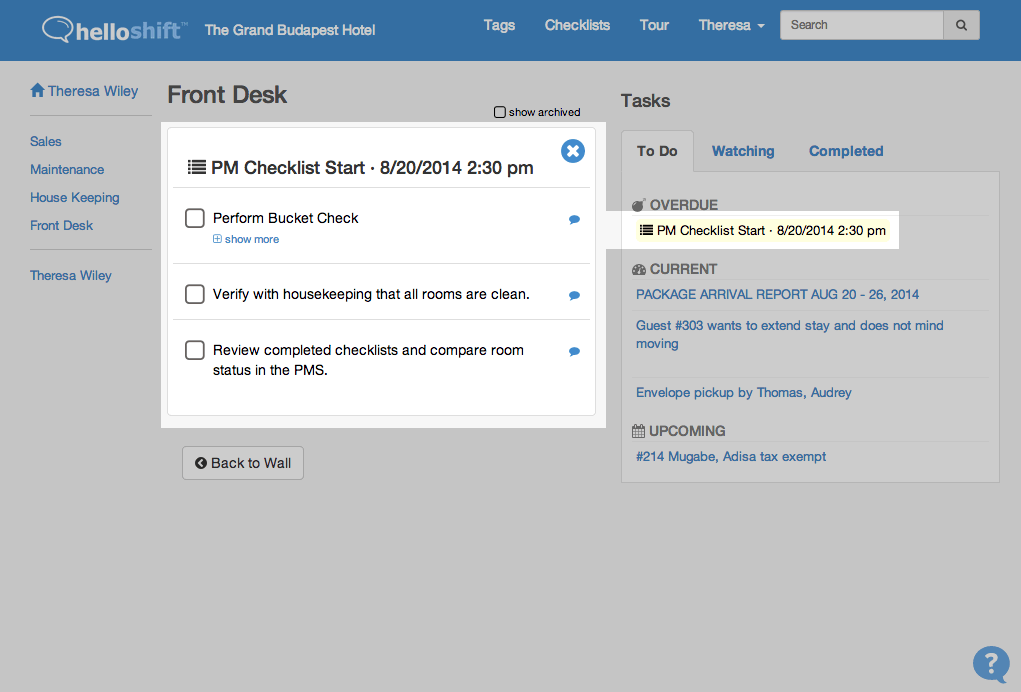
Task: Check Review completed checklists item
Action: pos(195,350)
